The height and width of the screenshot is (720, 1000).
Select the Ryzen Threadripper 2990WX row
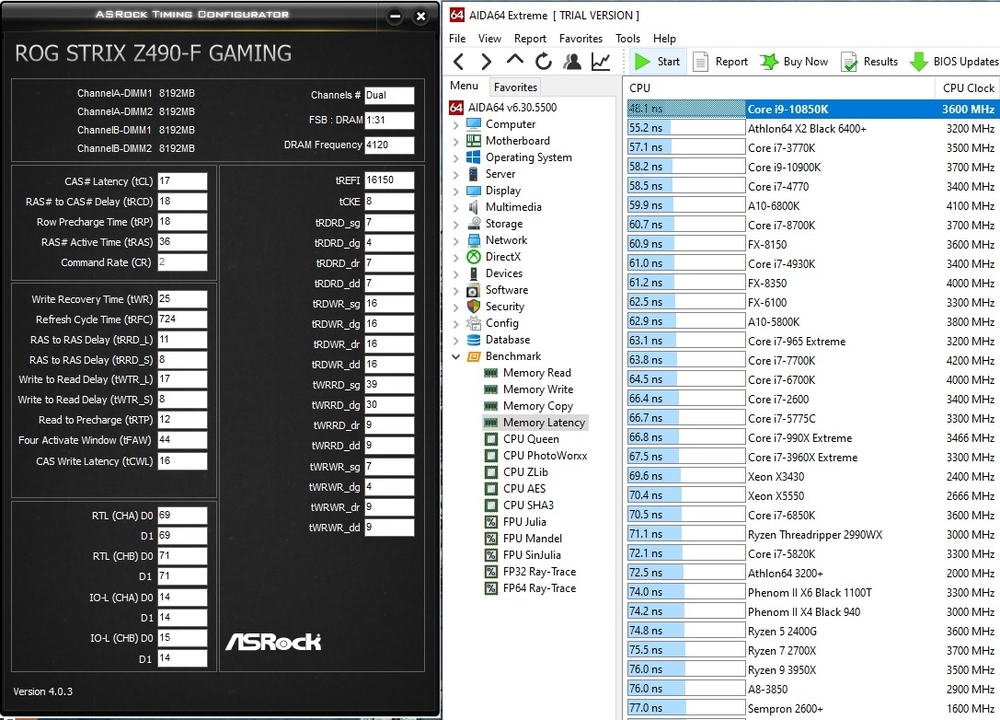[x=812, y=534]
